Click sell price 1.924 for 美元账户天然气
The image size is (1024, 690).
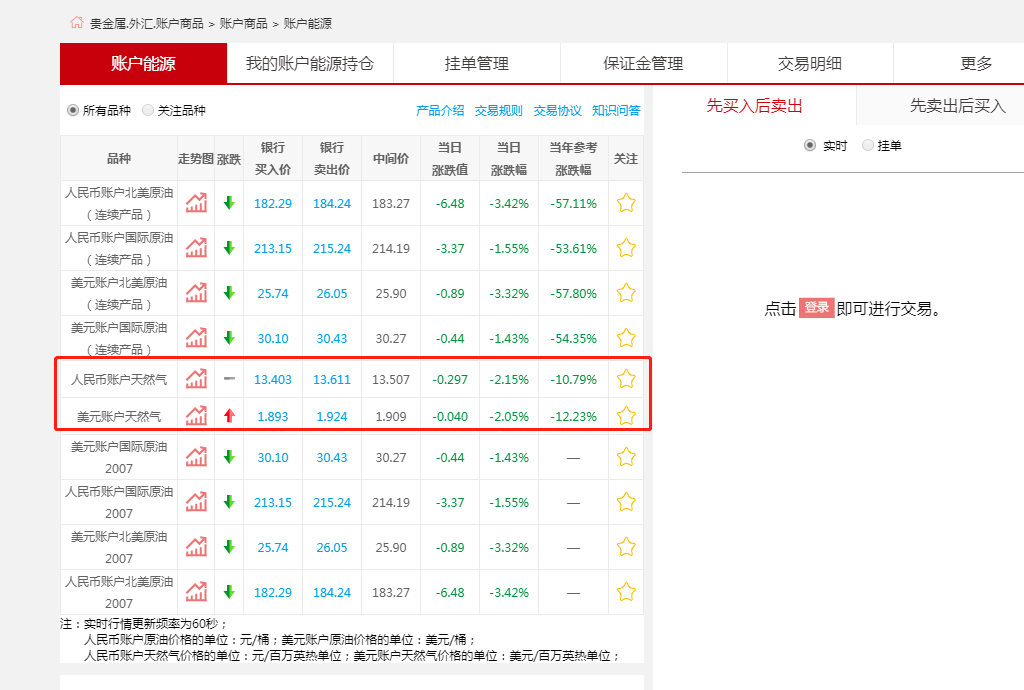332,415
